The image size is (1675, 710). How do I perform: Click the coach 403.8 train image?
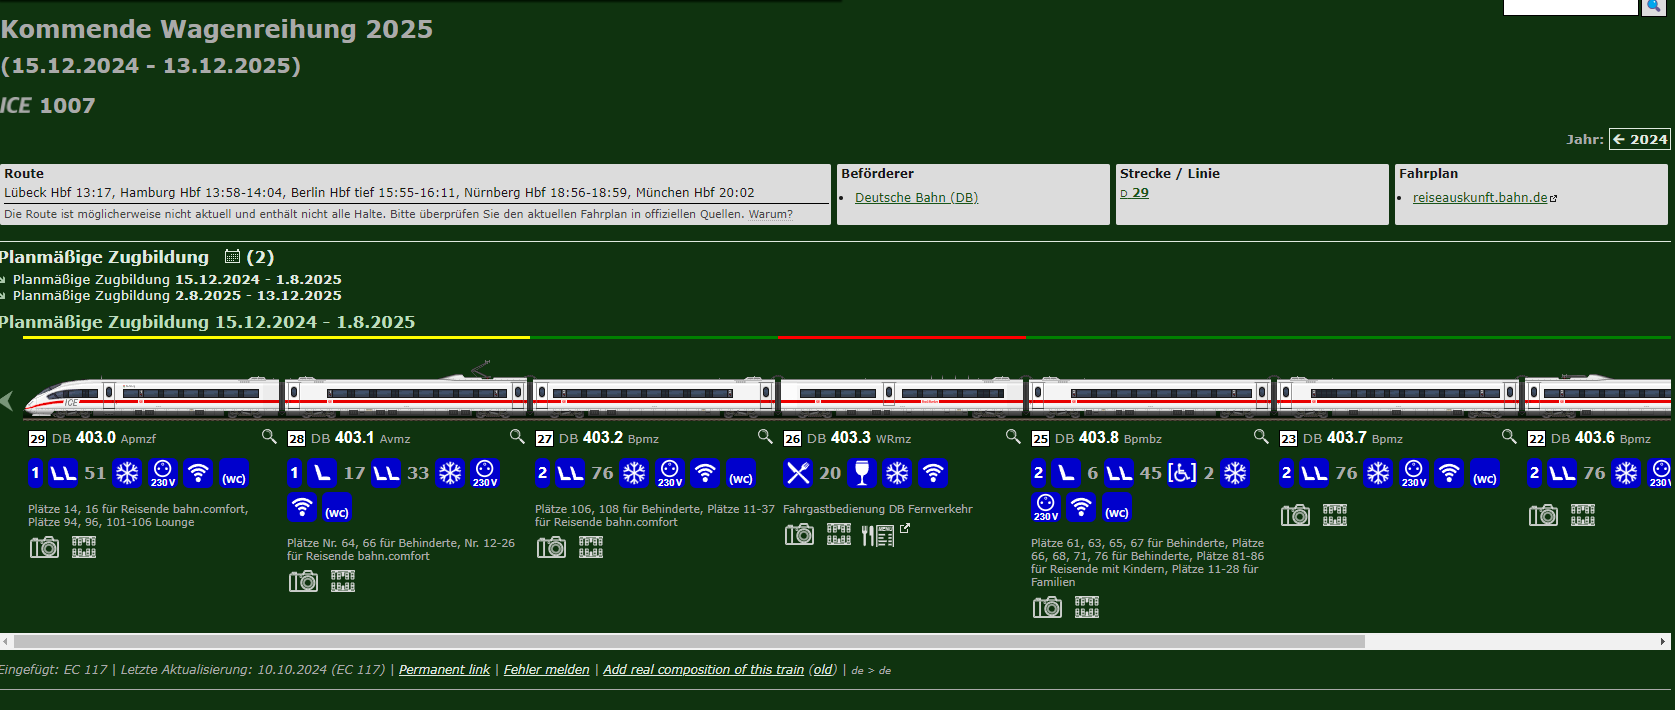click(x=1150, y=397)
